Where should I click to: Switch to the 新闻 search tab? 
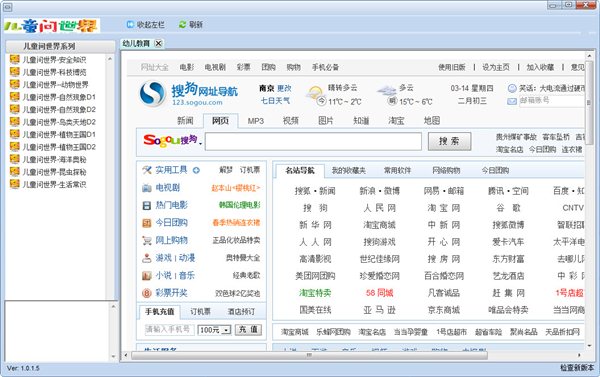[x=185, y=121]
